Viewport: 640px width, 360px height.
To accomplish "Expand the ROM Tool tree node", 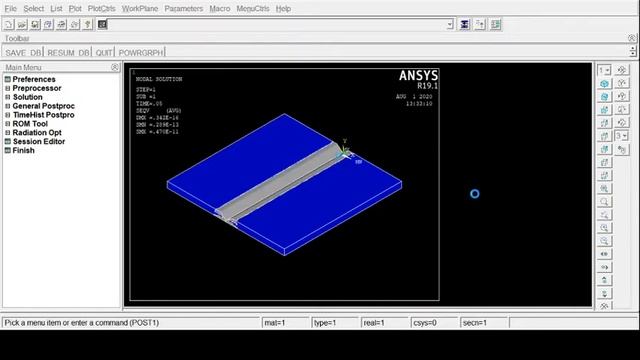I will click(x=7, y=124).
